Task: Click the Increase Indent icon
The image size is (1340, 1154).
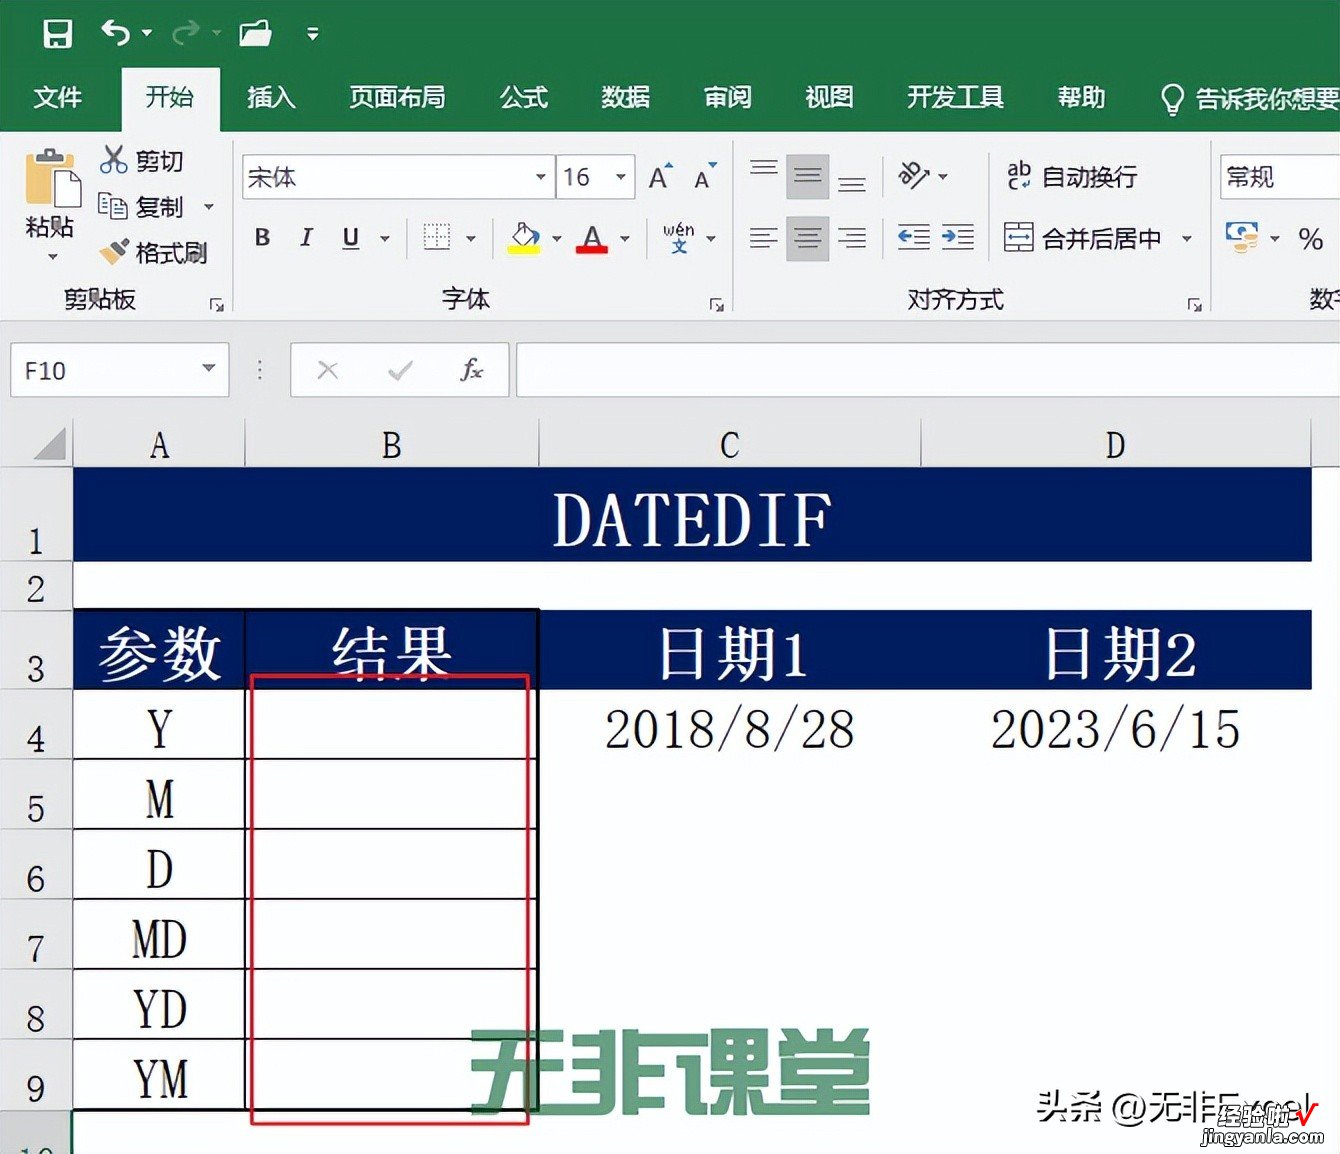Action: tap(958, 237)
